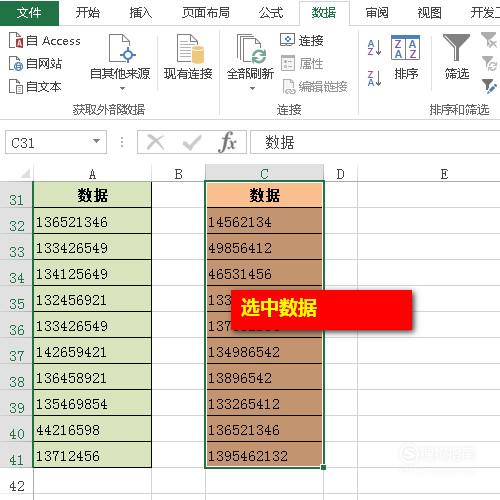Confirm entry with checkmark button
Viewport: 500px width, 500px height.
pos(192,142)
